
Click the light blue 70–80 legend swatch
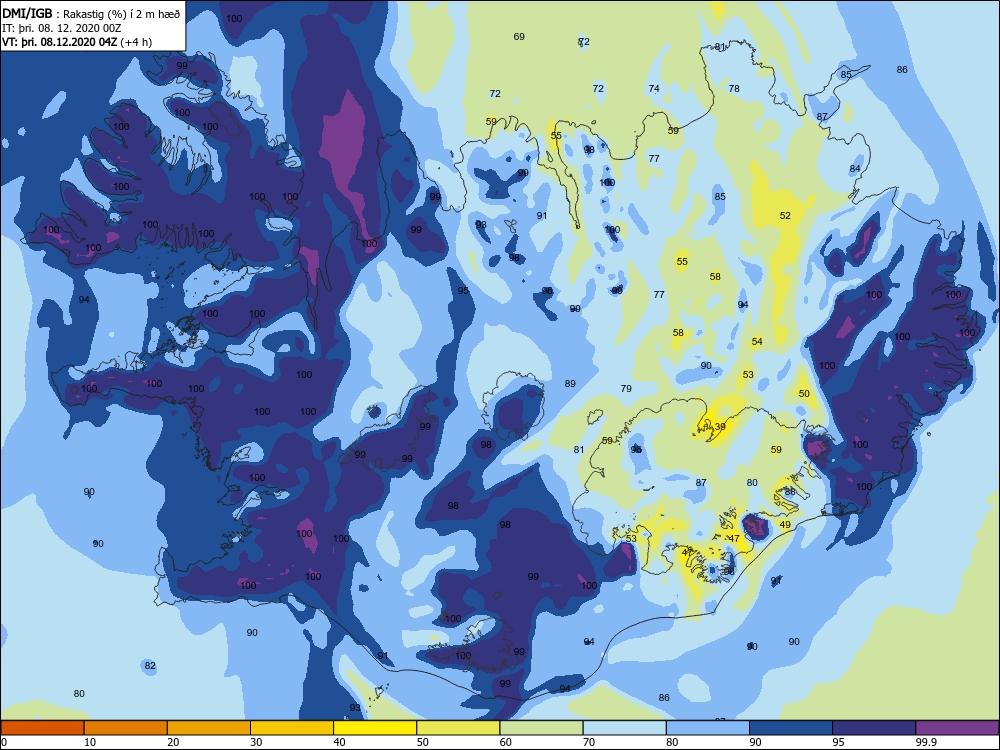click(x=624, y=728)
